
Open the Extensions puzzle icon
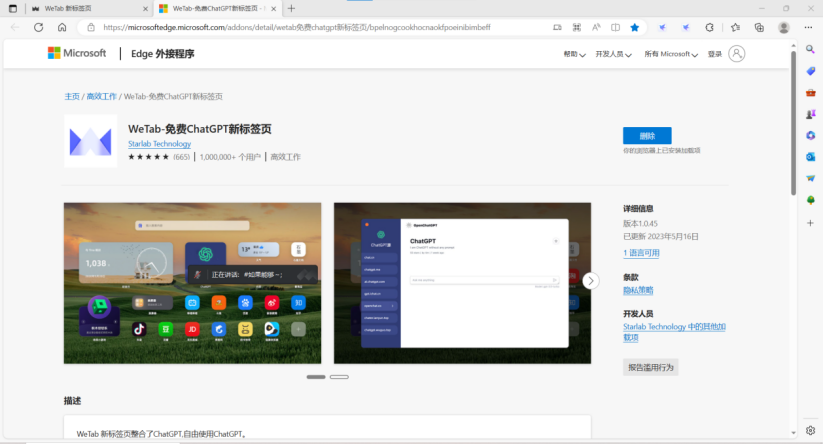709,27
